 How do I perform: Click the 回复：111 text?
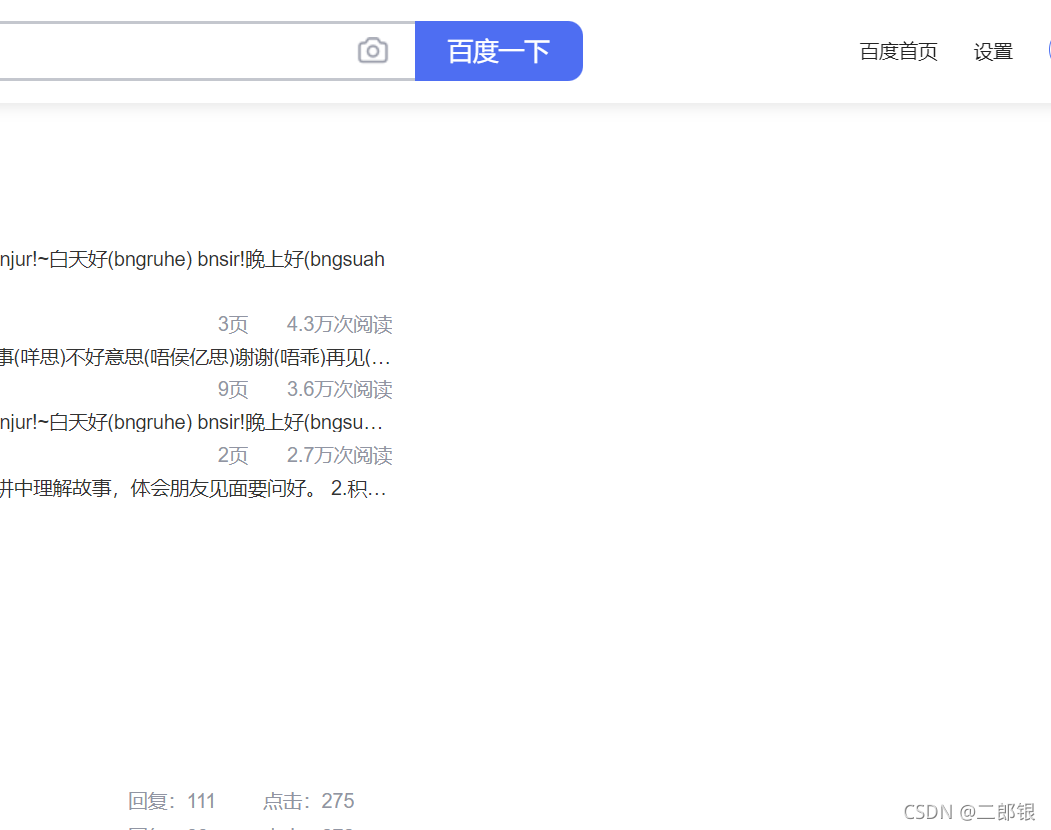tap(172, 801)
